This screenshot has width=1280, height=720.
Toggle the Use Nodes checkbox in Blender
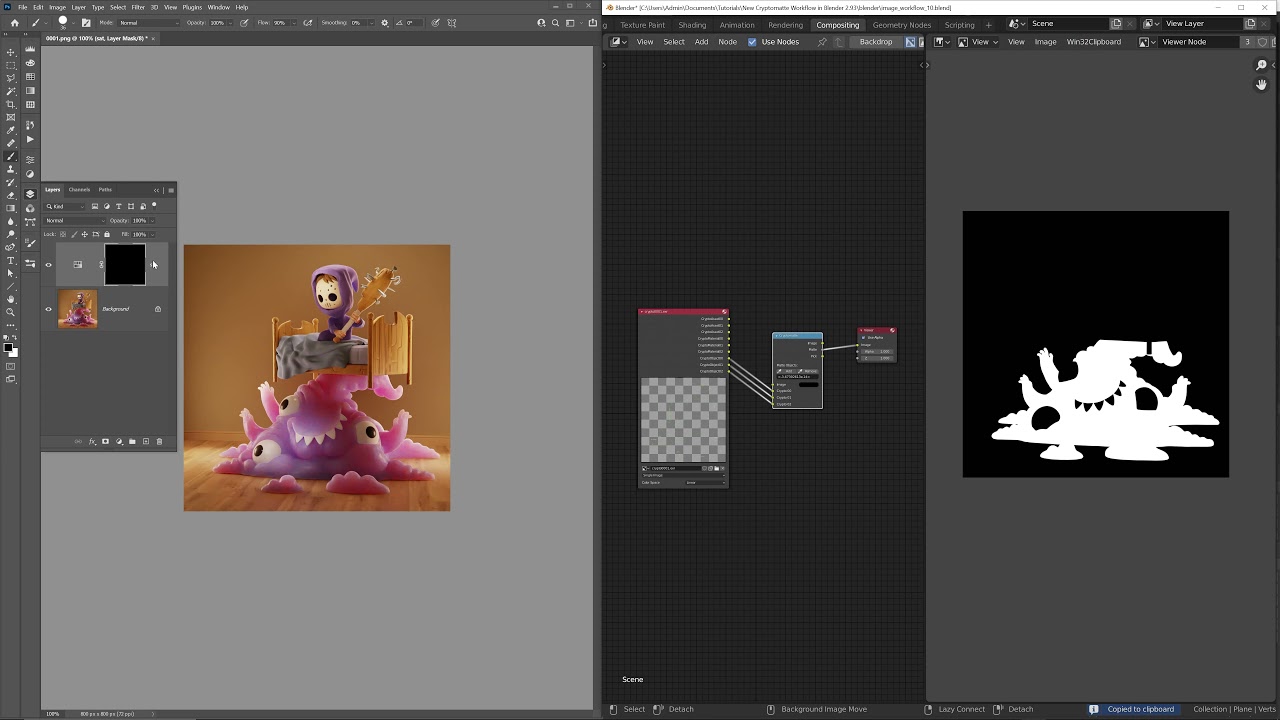coord(752,42)
